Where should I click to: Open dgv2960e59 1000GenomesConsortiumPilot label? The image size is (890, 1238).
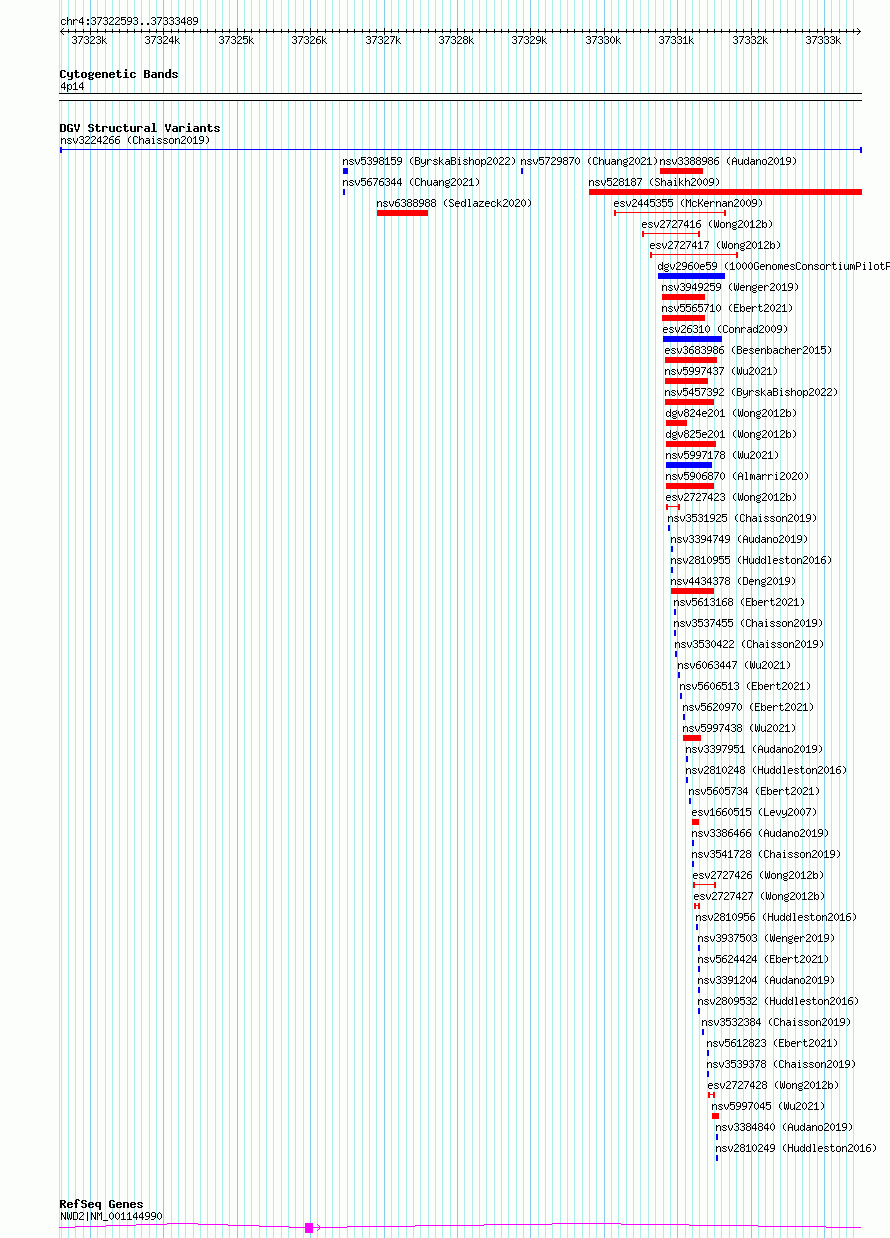pyautogui.click(x=773, y=266)
